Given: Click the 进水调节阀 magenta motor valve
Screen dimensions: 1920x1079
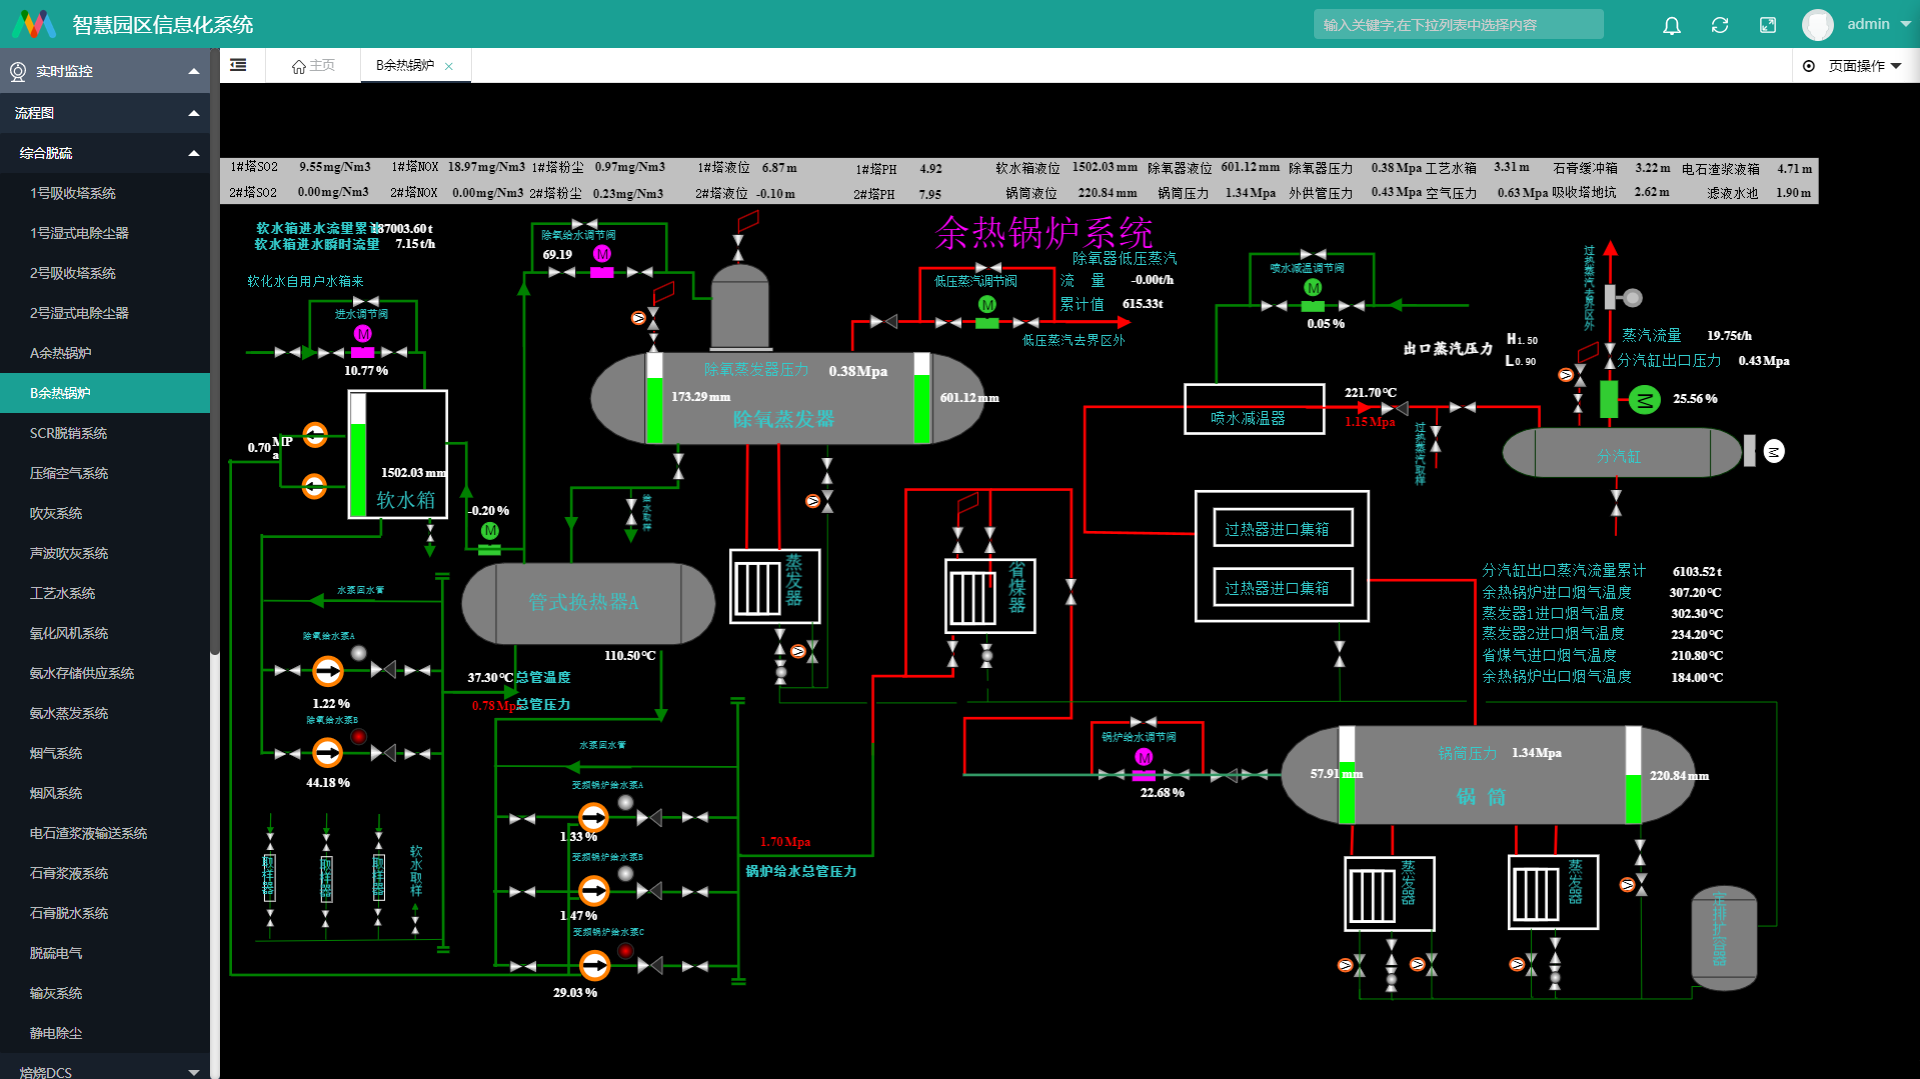Looking at the screenshot, I should point(362,335).
